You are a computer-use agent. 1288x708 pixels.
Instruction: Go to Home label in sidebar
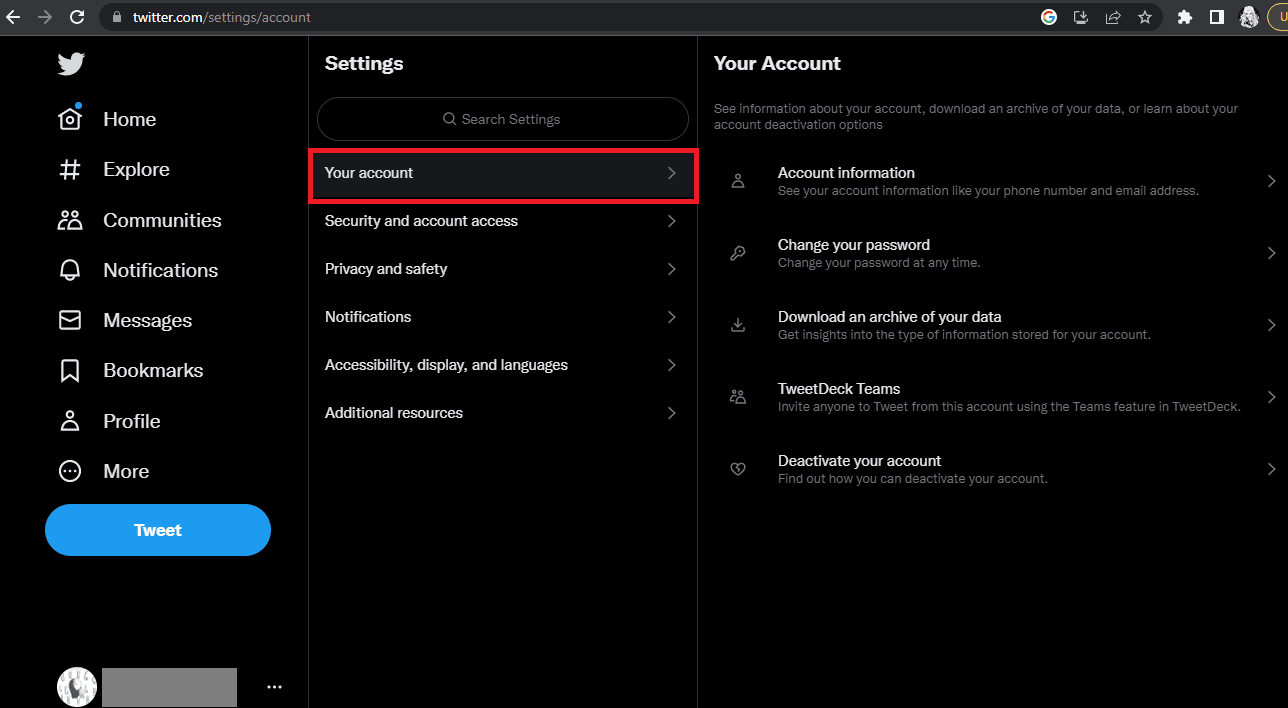(130, 119)
